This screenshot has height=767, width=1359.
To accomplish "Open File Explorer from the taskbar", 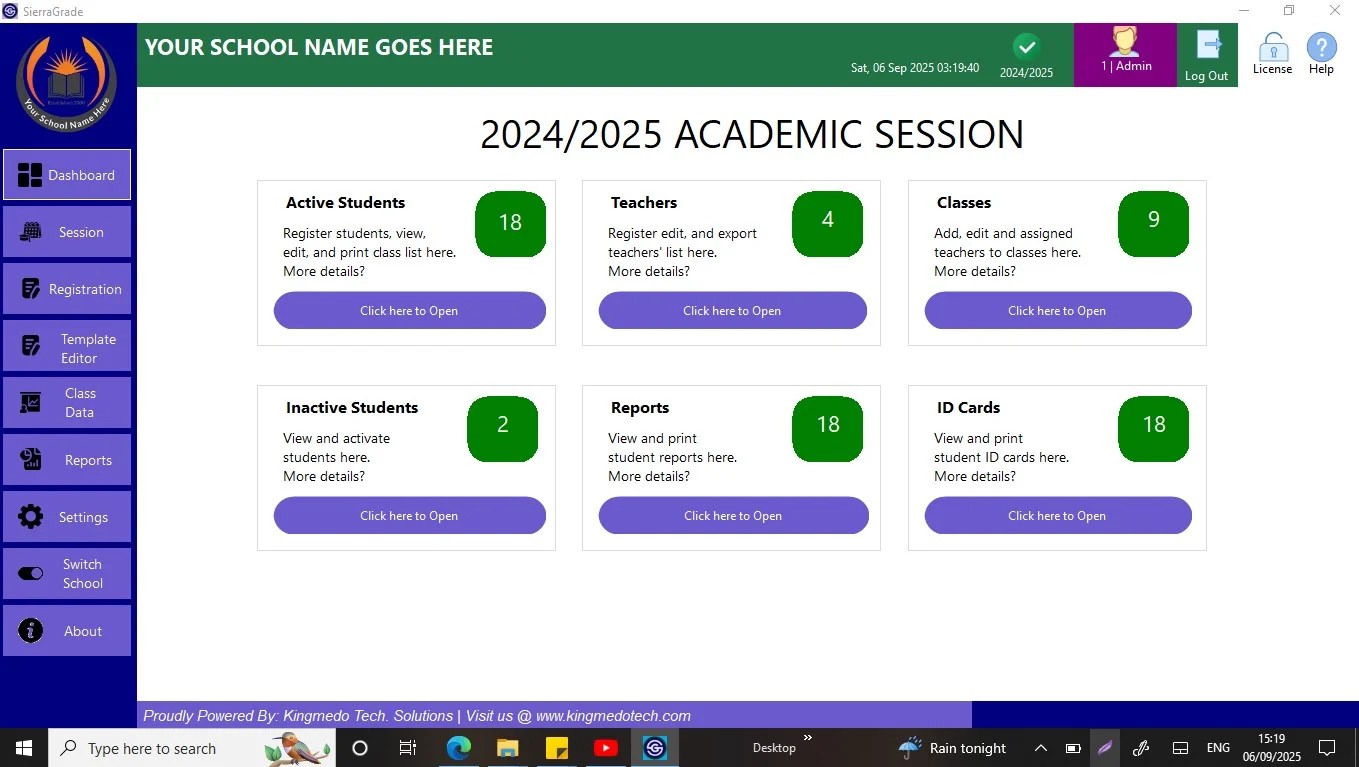I will (x=508, y=748).
